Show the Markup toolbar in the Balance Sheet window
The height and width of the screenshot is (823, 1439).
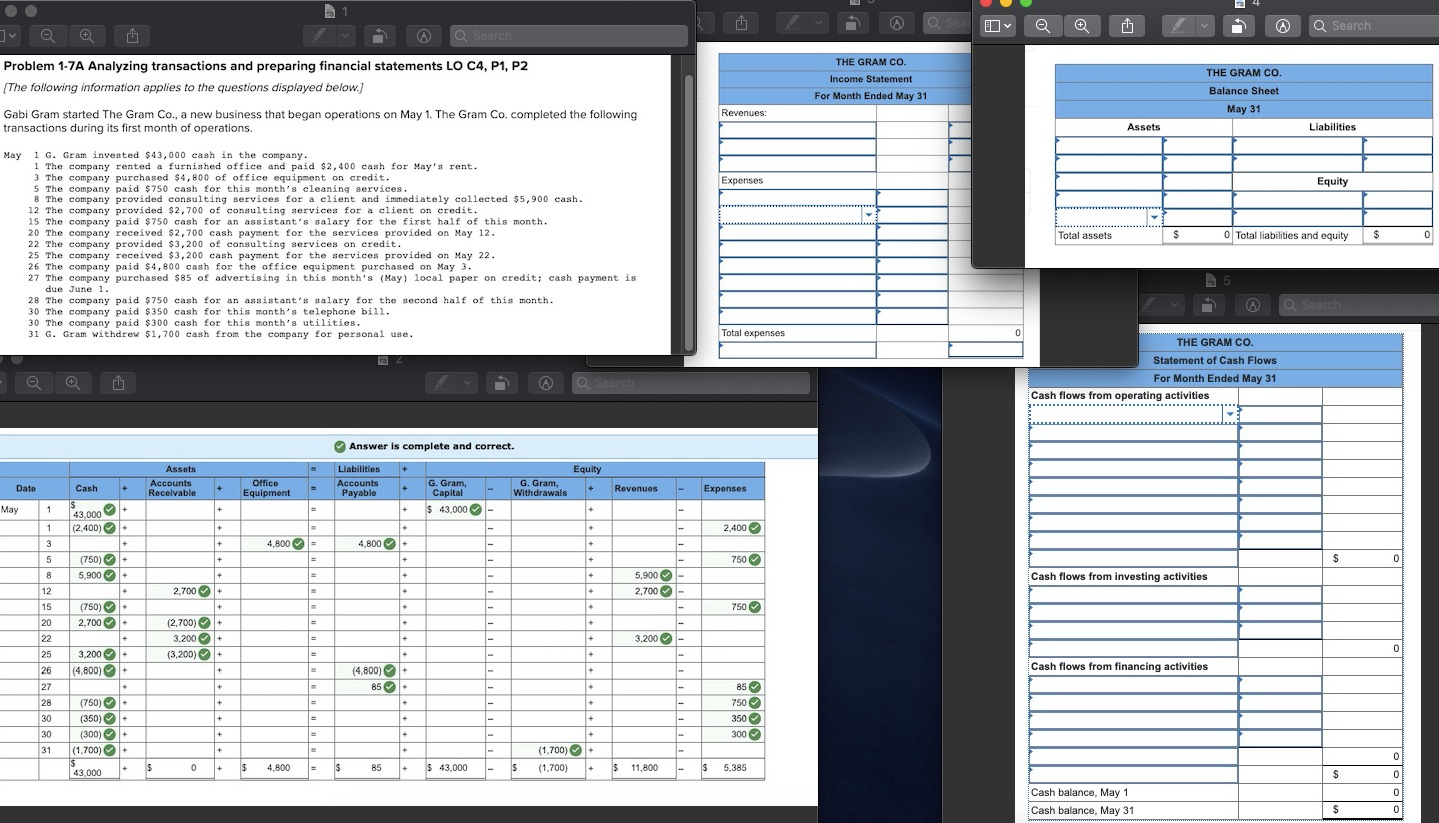coord(1283,26)
